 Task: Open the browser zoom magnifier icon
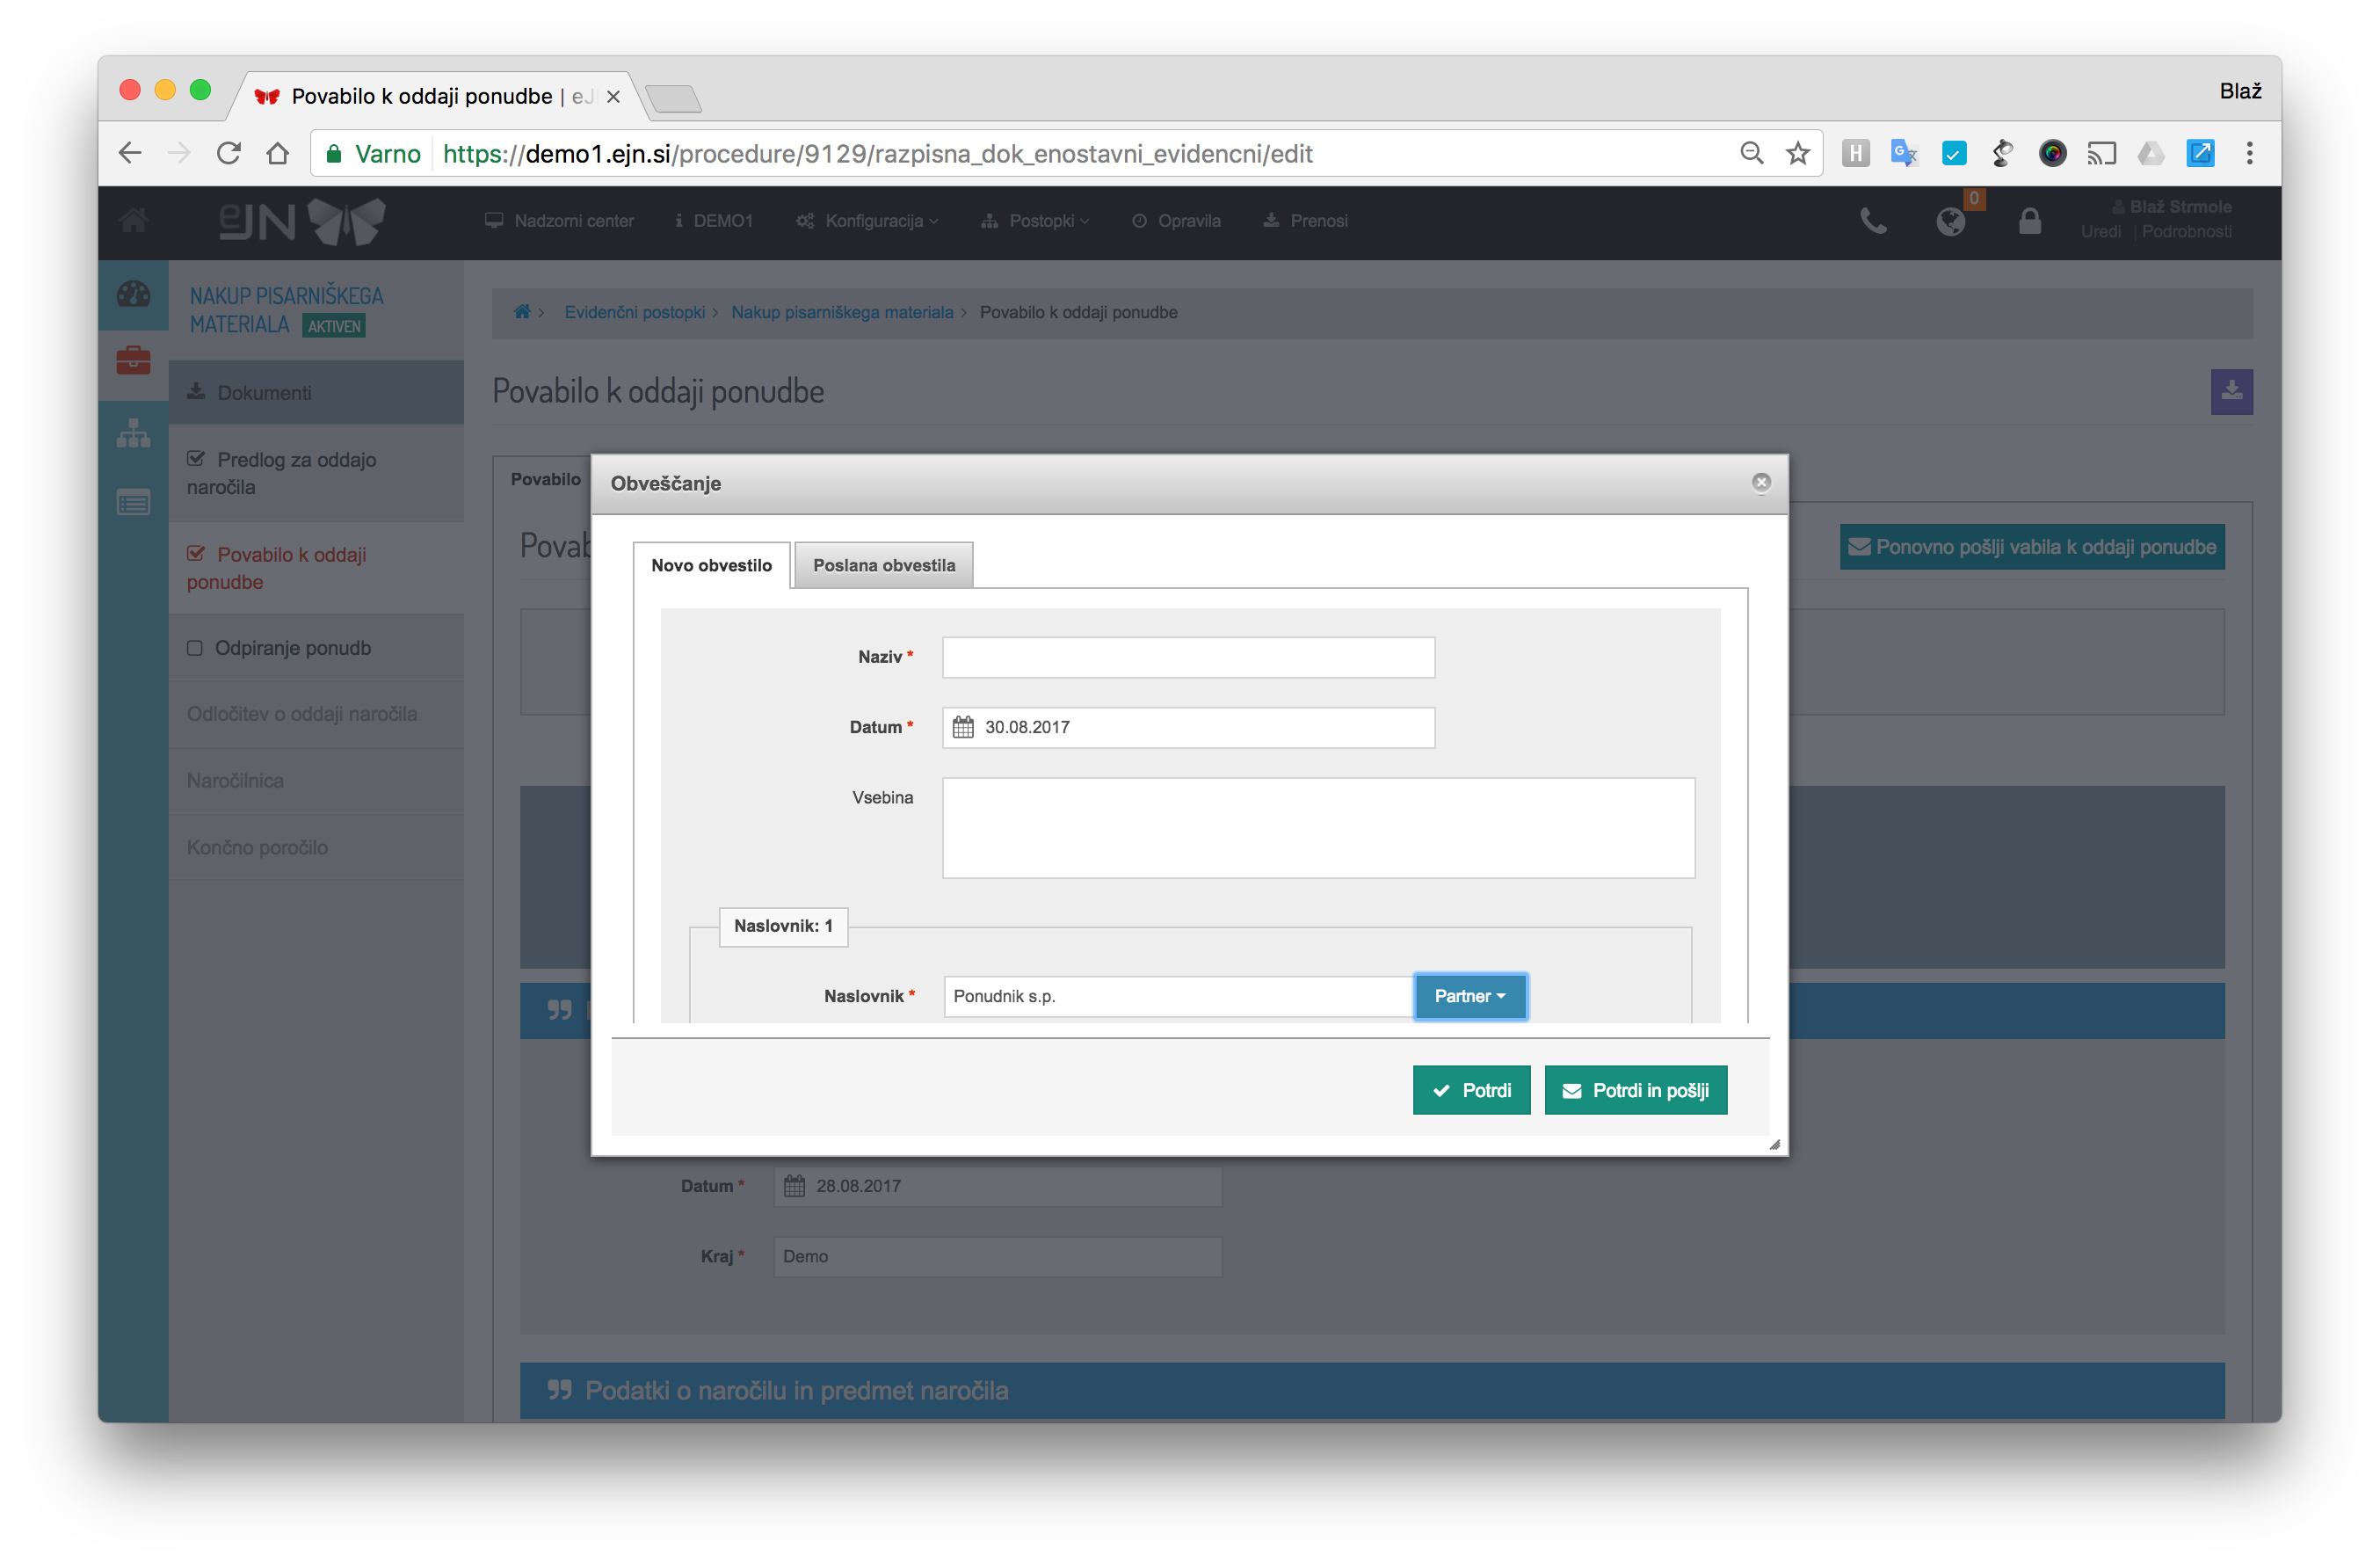tap(1751, 153)
